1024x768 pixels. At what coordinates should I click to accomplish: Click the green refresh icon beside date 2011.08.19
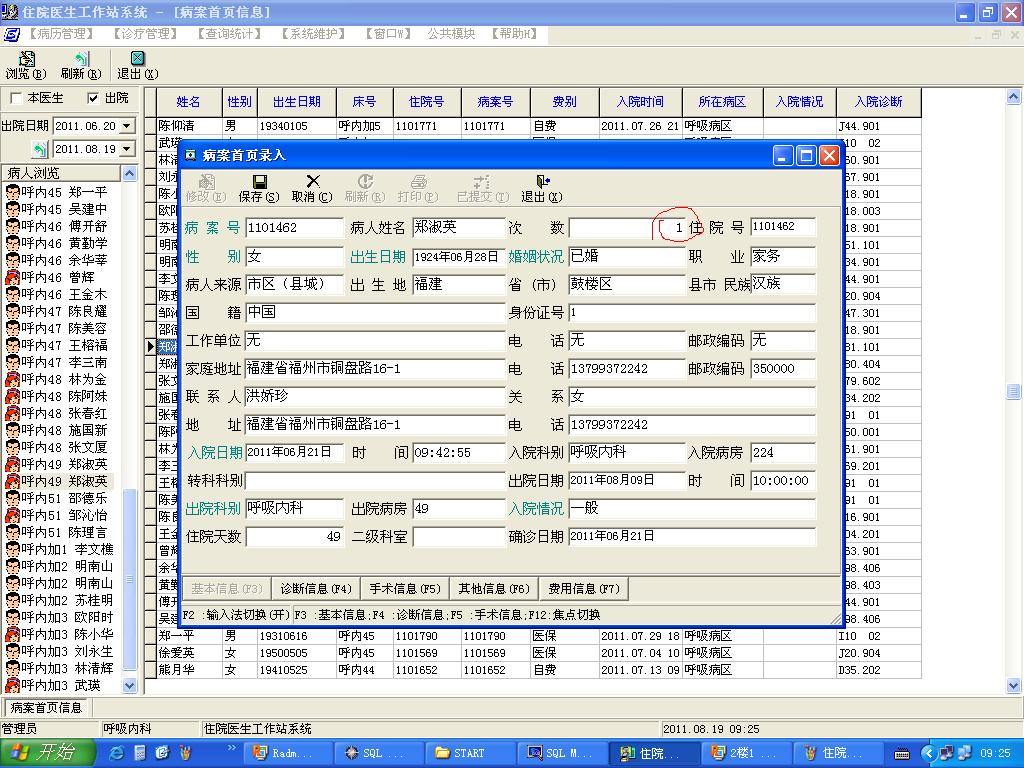pos(40,150)
